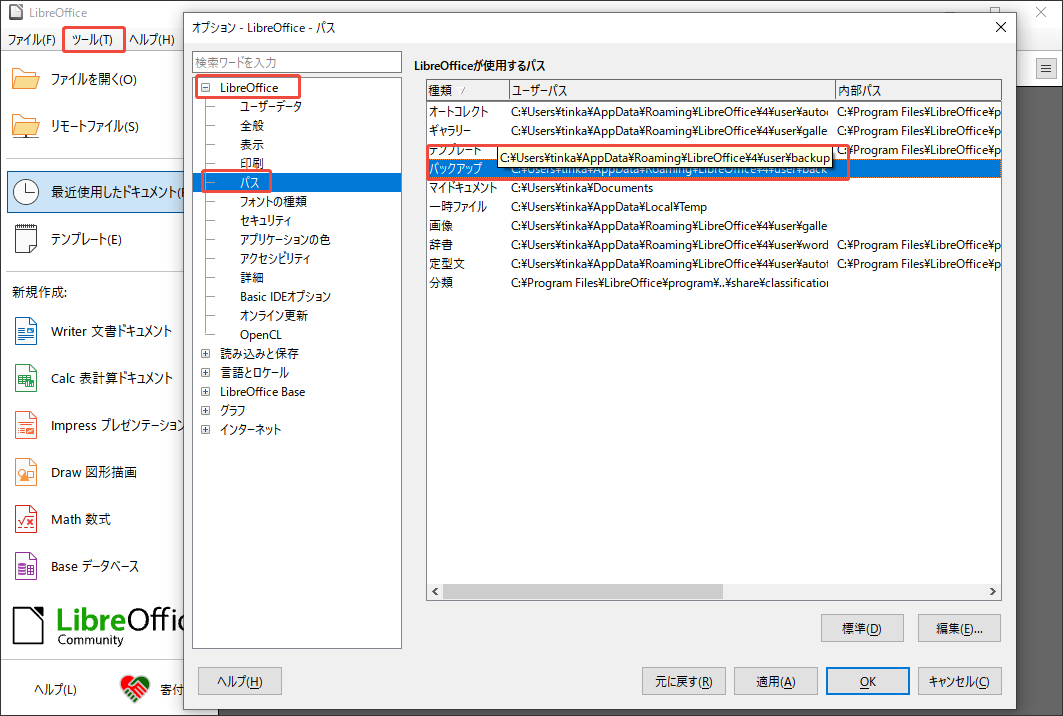Select the ギャラリー path row
Image resolution: width=1063 pixels, height=716 pixels.
pyautogui.click(x=714, y=131)
